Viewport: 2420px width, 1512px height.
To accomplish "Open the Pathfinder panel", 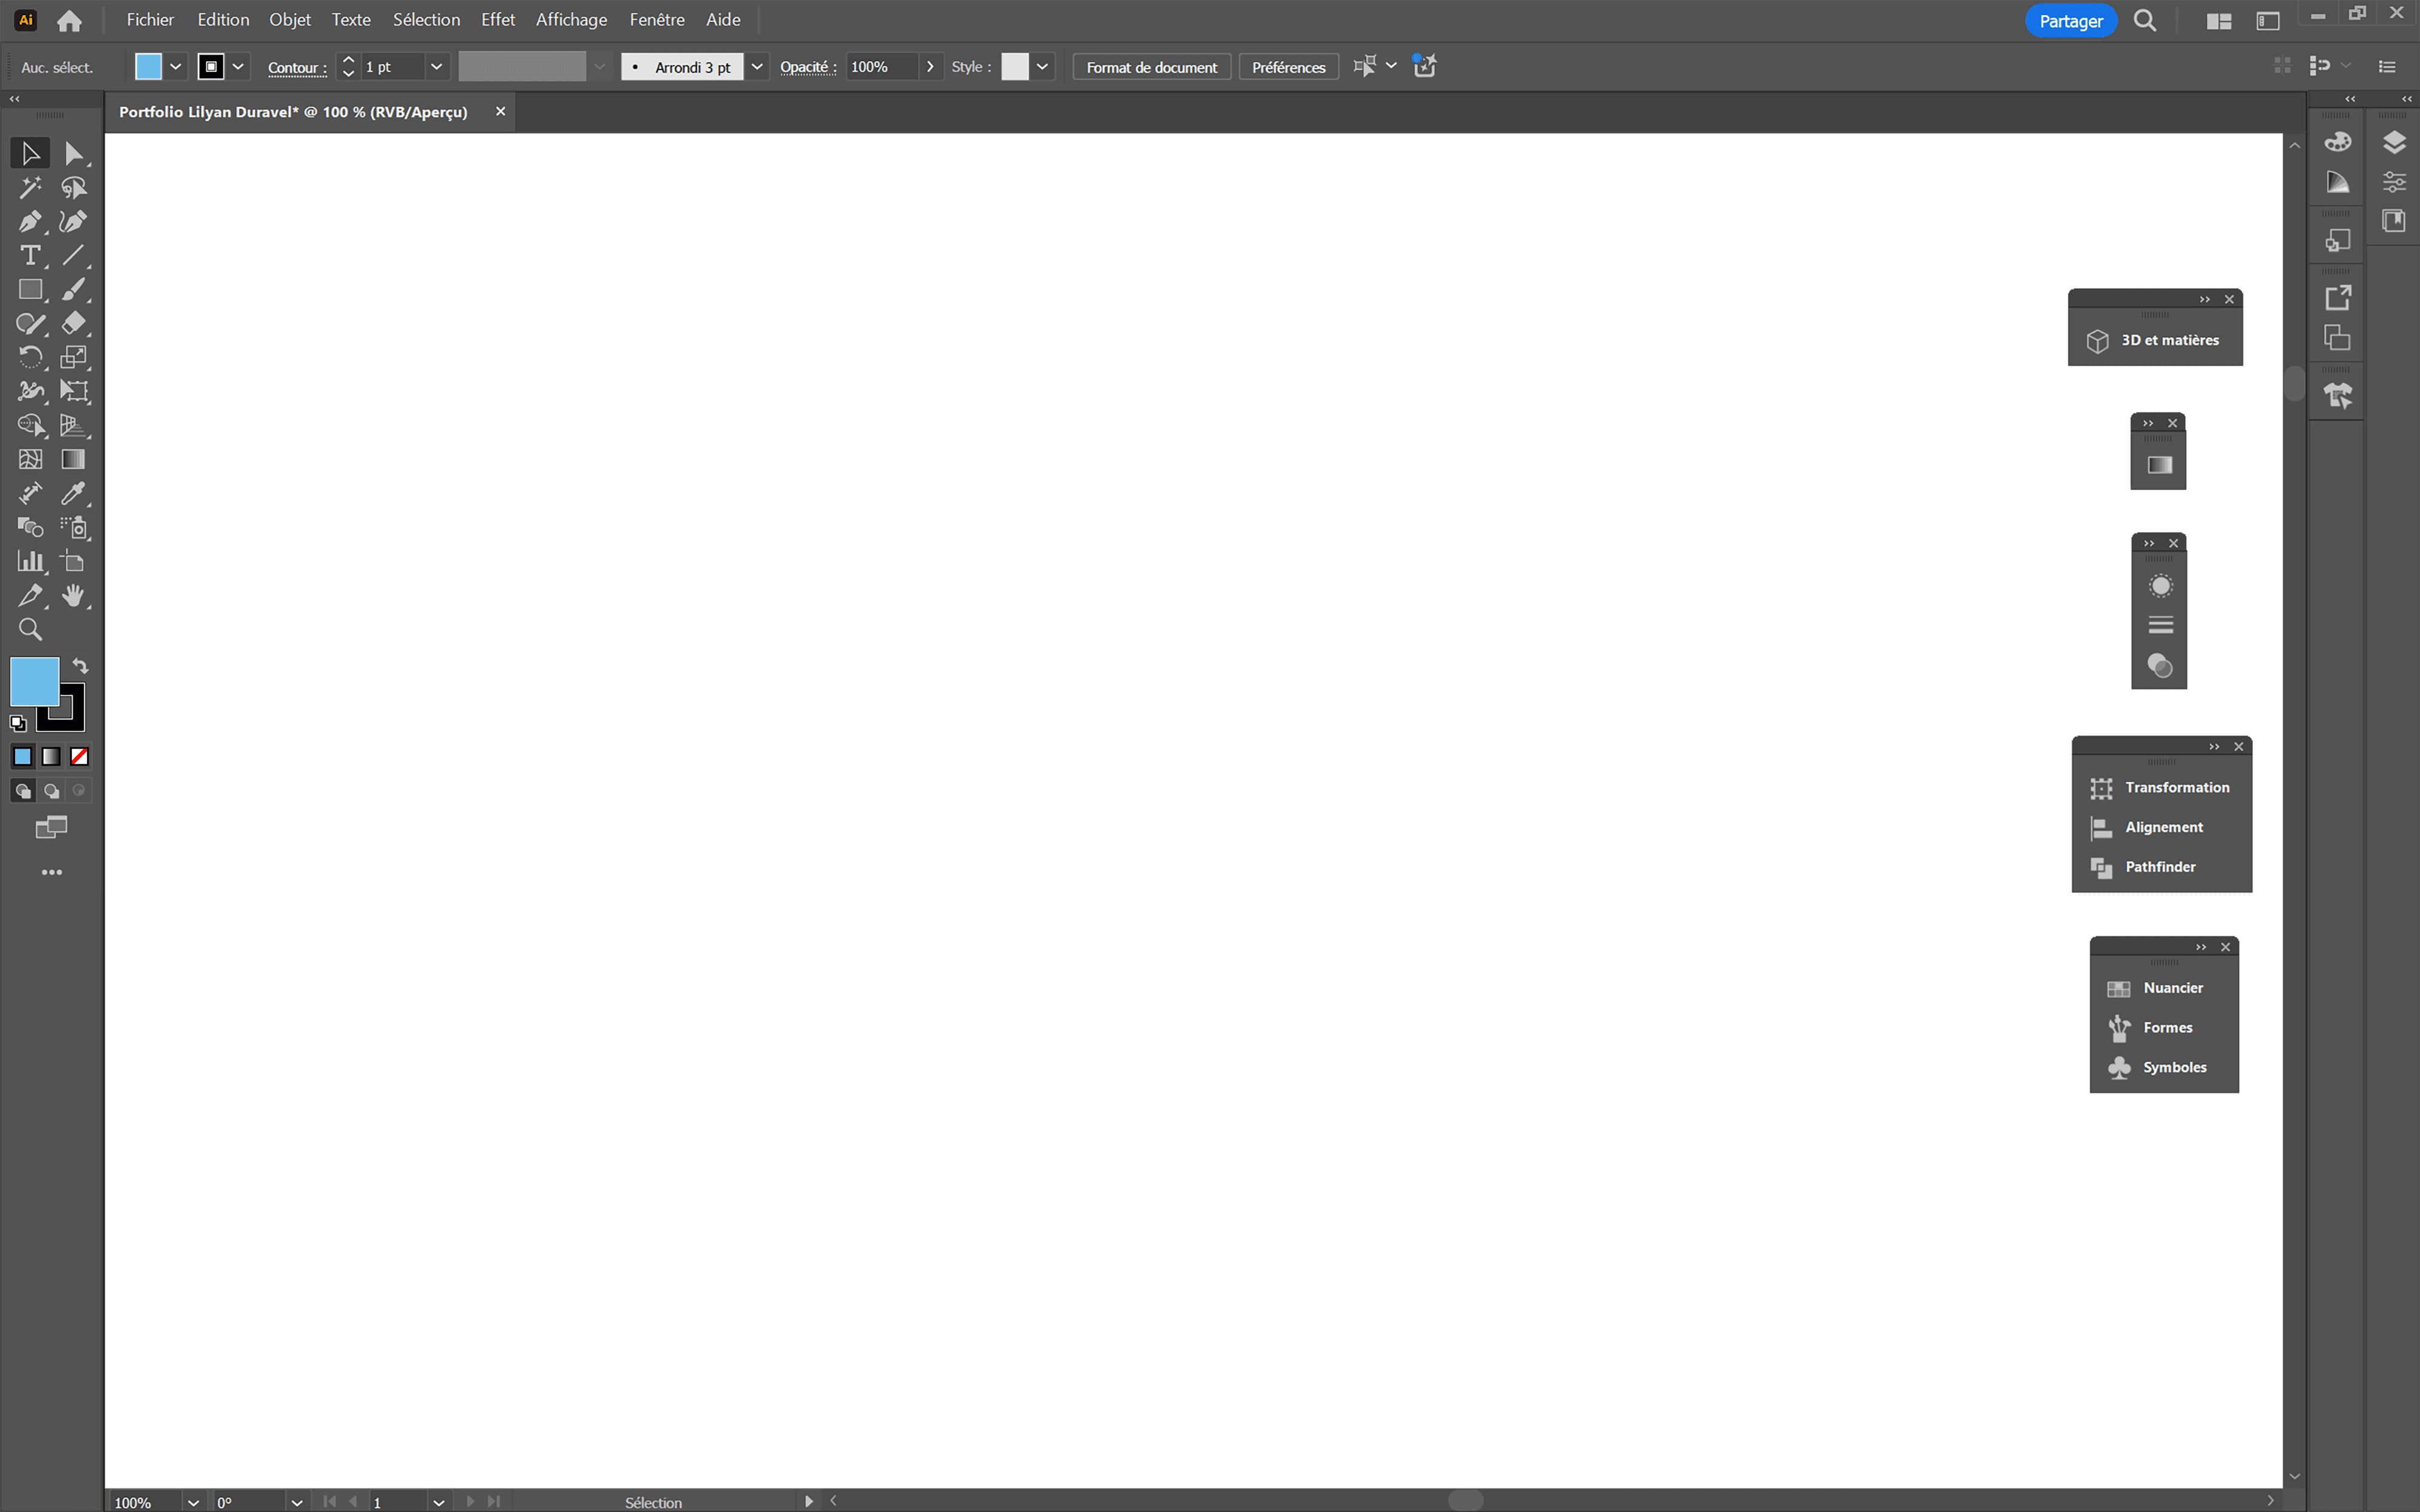I will click(2160, 867).
